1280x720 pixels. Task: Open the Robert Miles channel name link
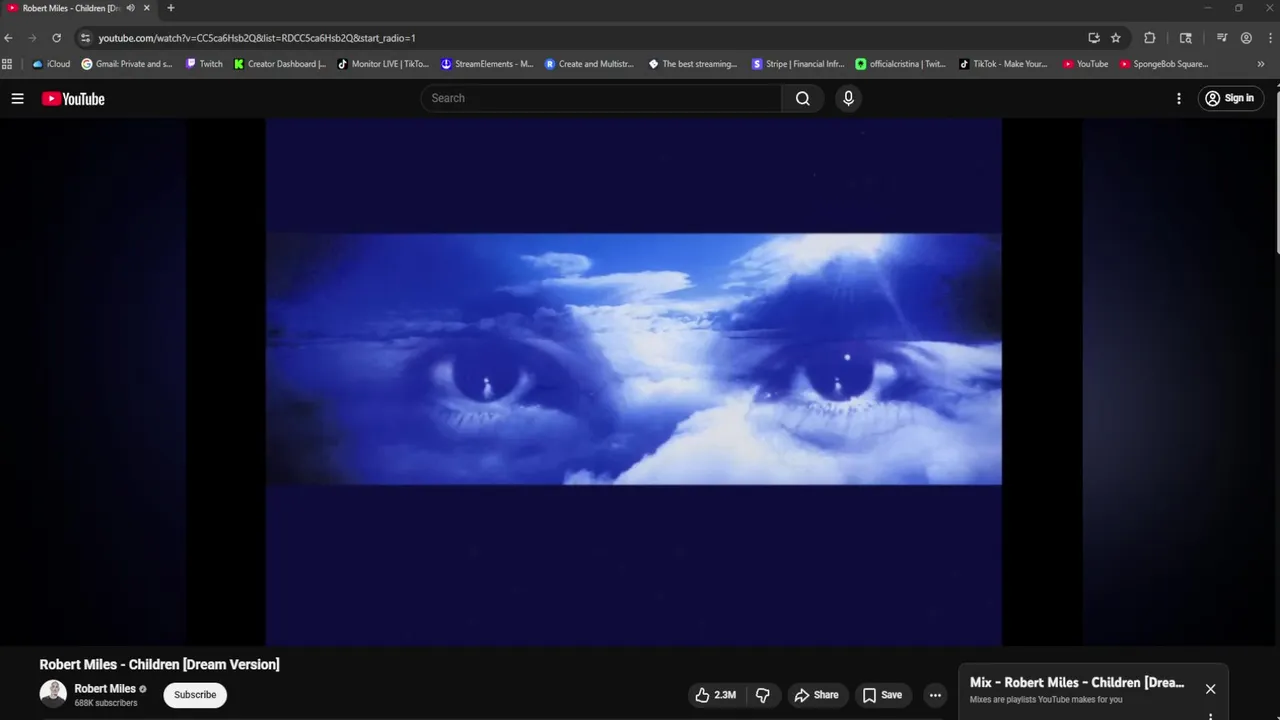coord(105,689)
